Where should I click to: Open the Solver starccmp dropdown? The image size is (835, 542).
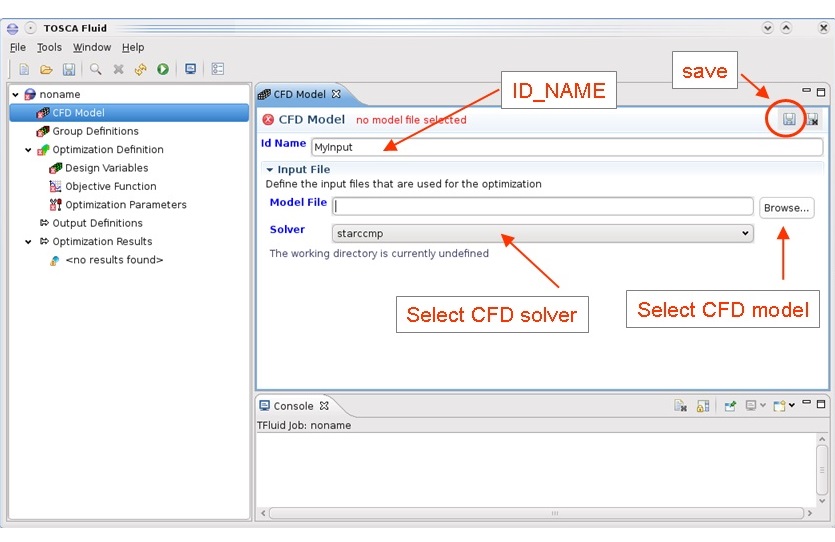pos(542,233)
